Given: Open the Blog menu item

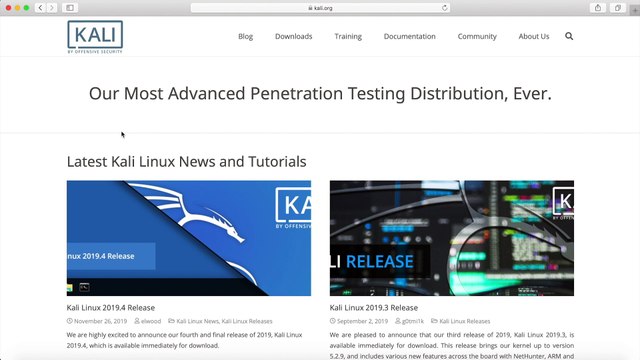Looking at the screenshot, I should 245,36.
